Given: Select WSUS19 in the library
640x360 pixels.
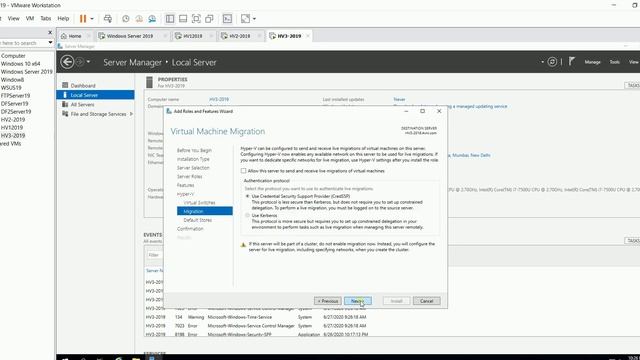Looking at the screenshot, I should click(11, 87).
